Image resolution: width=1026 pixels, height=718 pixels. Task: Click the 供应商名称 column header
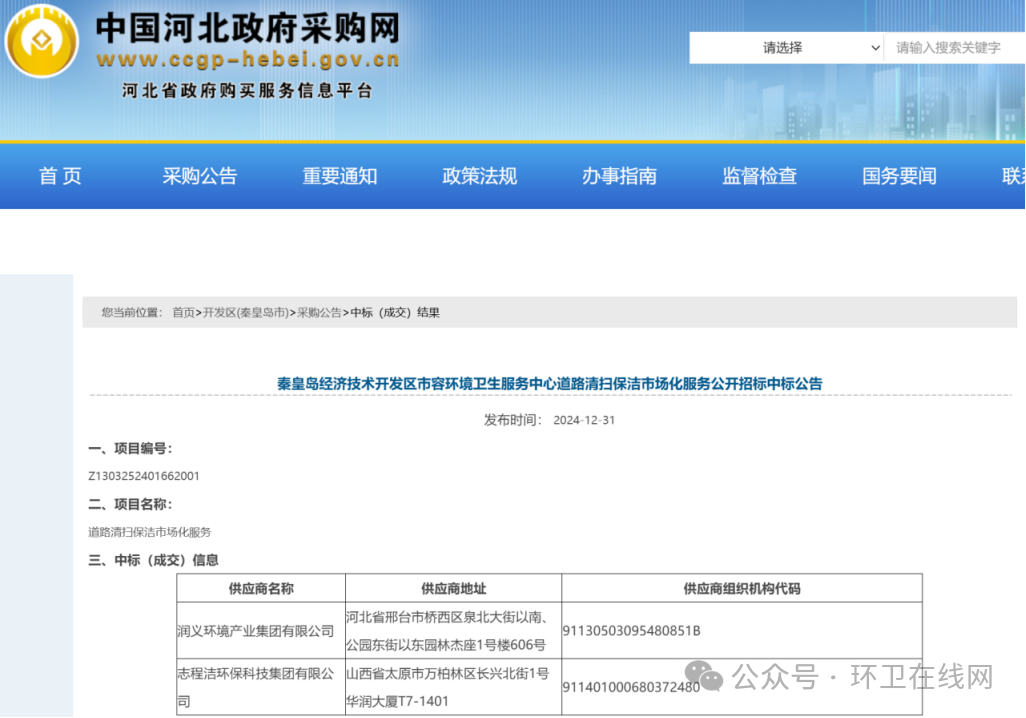[x=261, y=588]
